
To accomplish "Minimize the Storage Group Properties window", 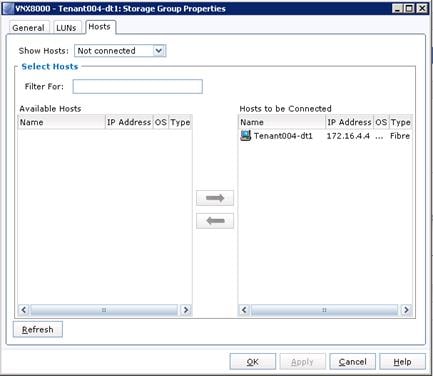I will point(398,8).
